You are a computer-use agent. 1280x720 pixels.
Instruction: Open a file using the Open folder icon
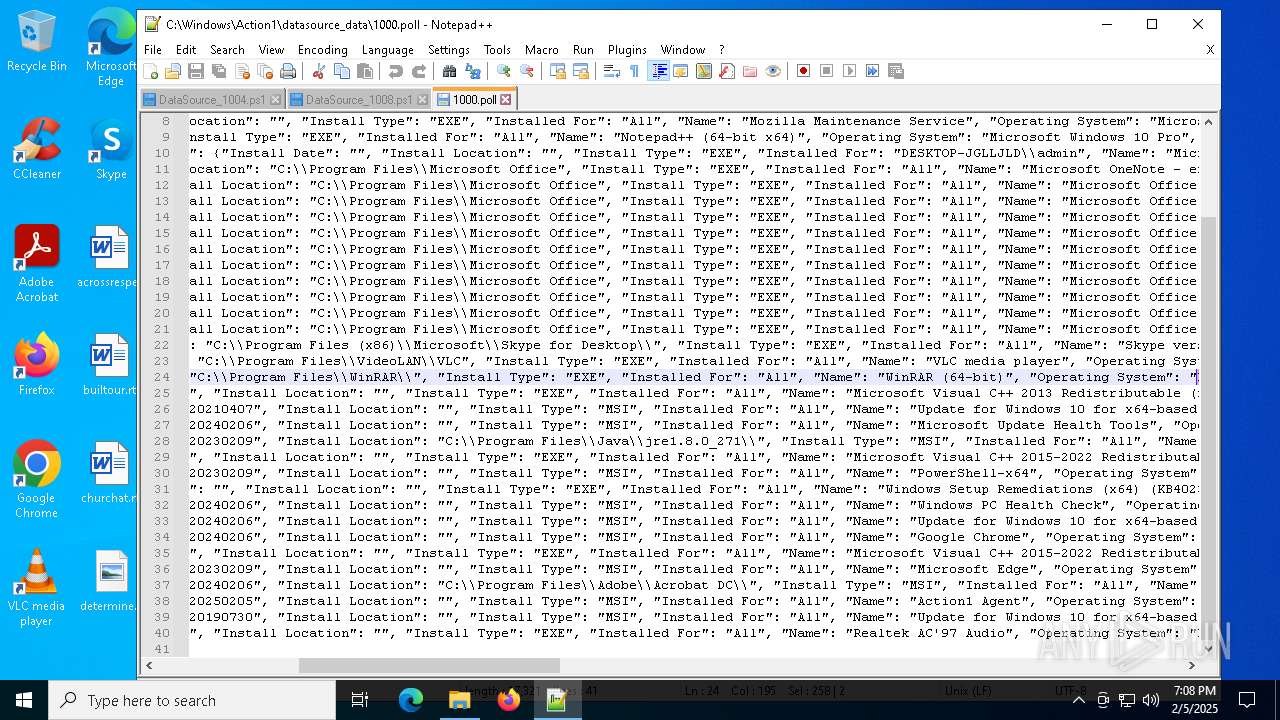pos(173,71)
